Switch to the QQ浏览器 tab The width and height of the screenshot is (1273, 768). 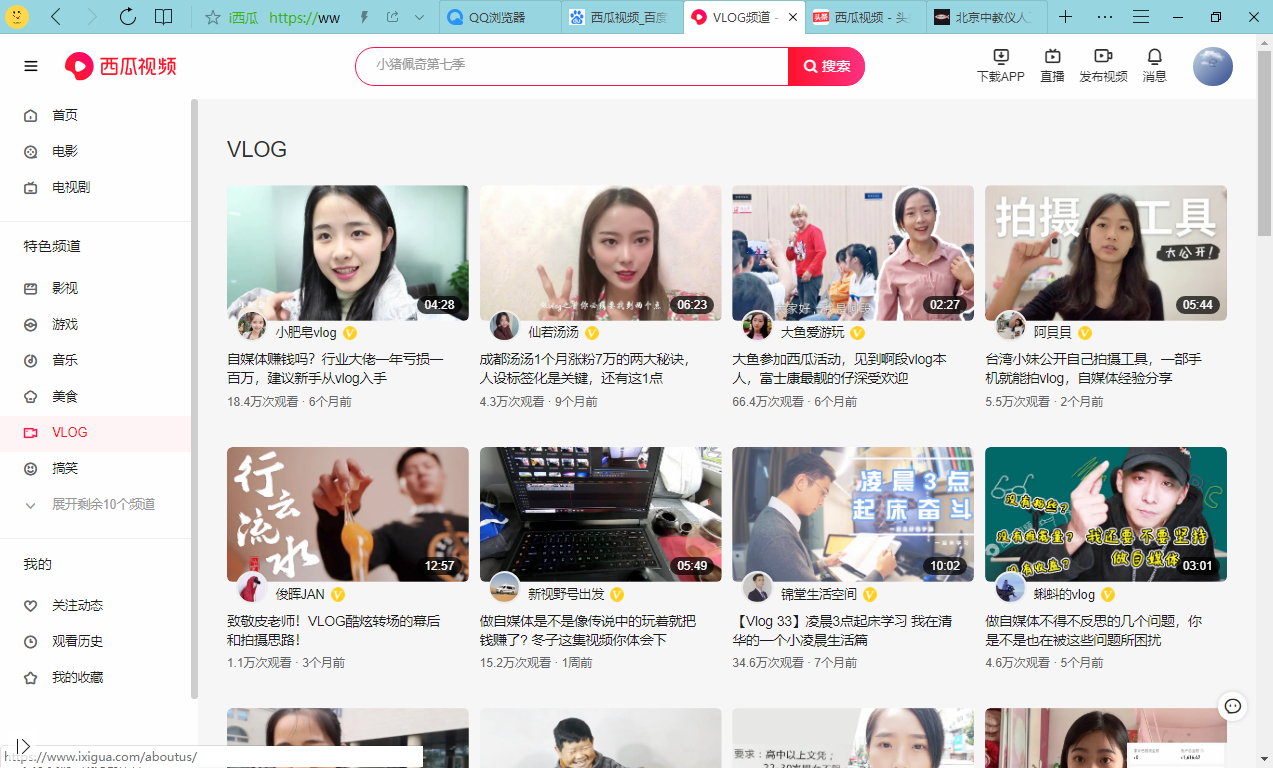coord(499,17)
